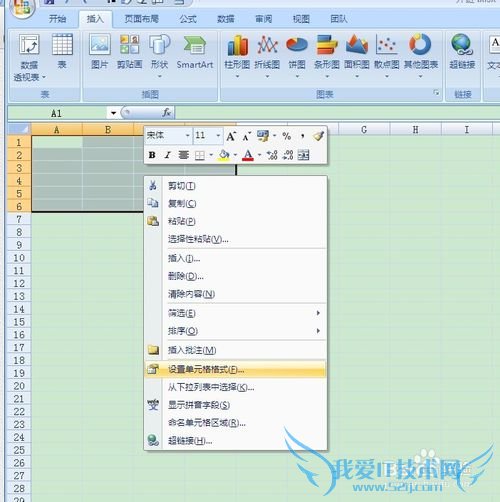
Task: Choose 粘贴(P) from the context menu
Action: (x=236, y=221)
